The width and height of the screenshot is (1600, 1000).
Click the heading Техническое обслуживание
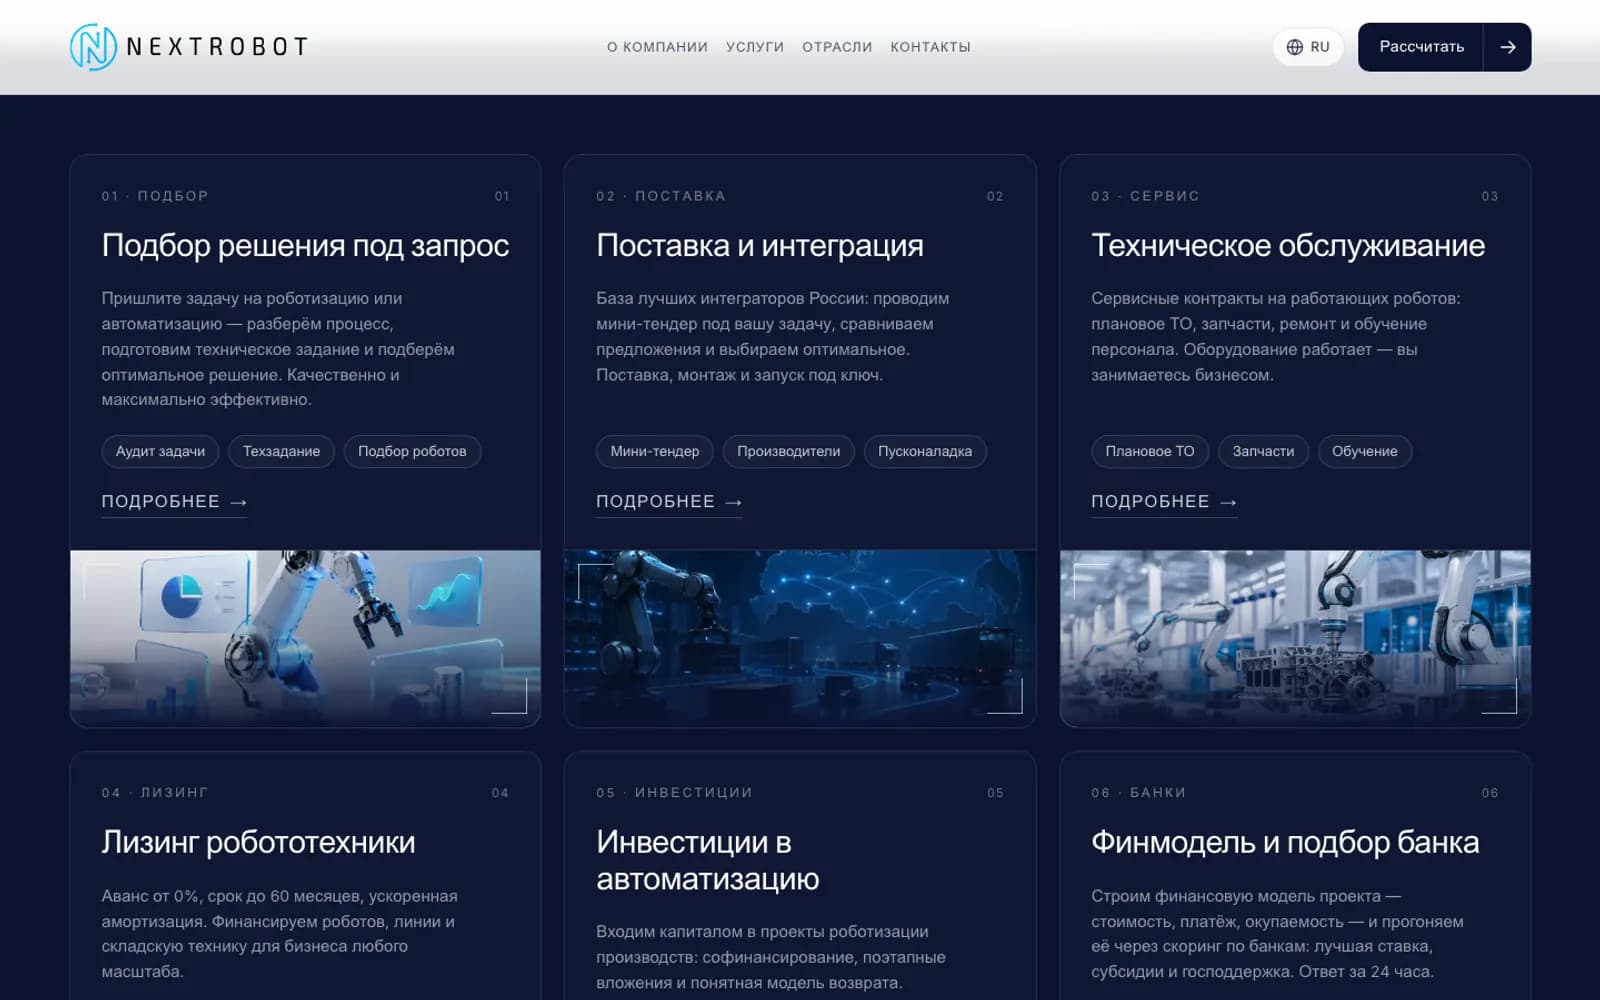point(1288,246)
